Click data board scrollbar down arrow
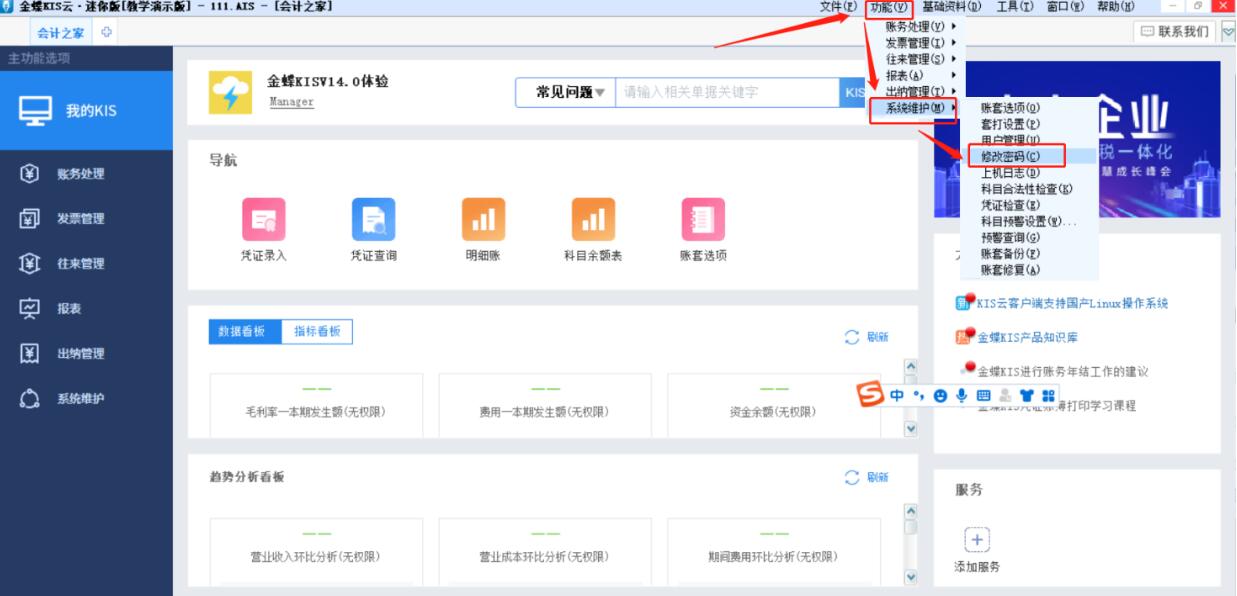The image size is (1237, 596). tap(910, 428)
